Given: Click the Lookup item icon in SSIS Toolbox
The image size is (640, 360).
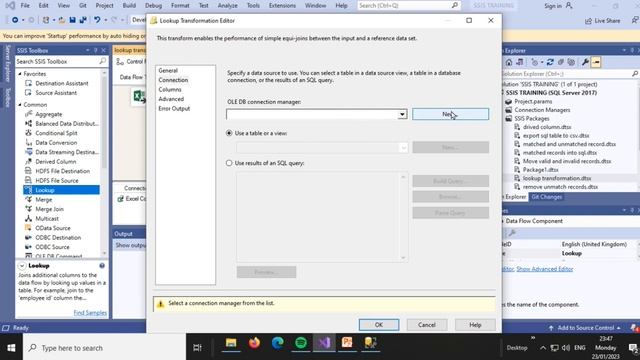Looking at the screenshot, I should pos(28,190).
